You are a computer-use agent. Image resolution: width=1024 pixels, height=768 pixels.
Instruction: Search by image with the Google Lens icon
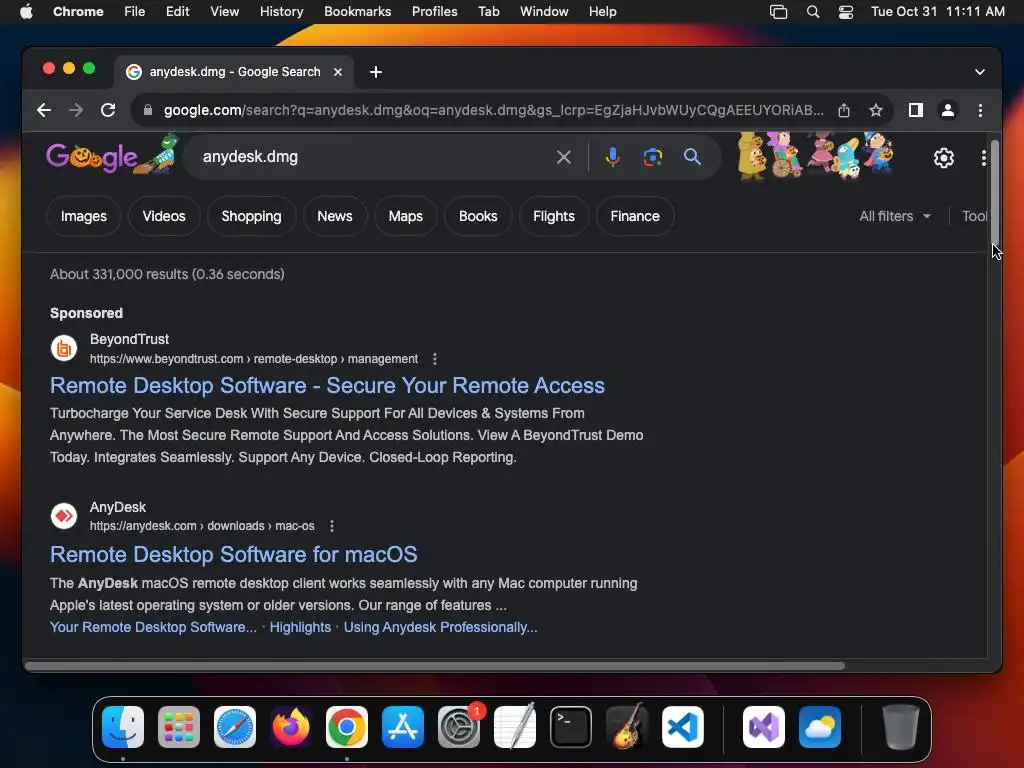652,157
